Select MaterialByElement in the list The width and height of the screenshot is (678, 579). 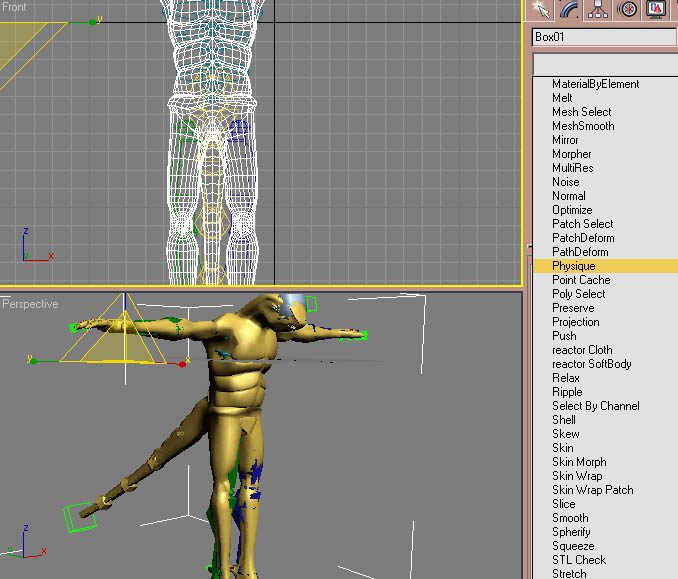(x=595, y=84)
